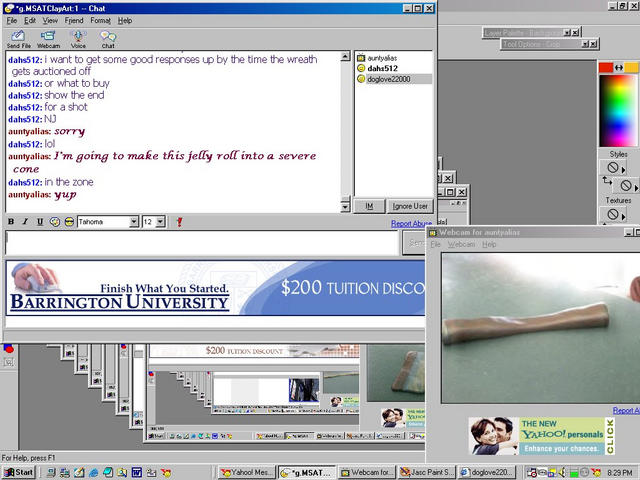Click the 8:29 PM system clock
Screen dimensions: 640x480
coord(620,473)
